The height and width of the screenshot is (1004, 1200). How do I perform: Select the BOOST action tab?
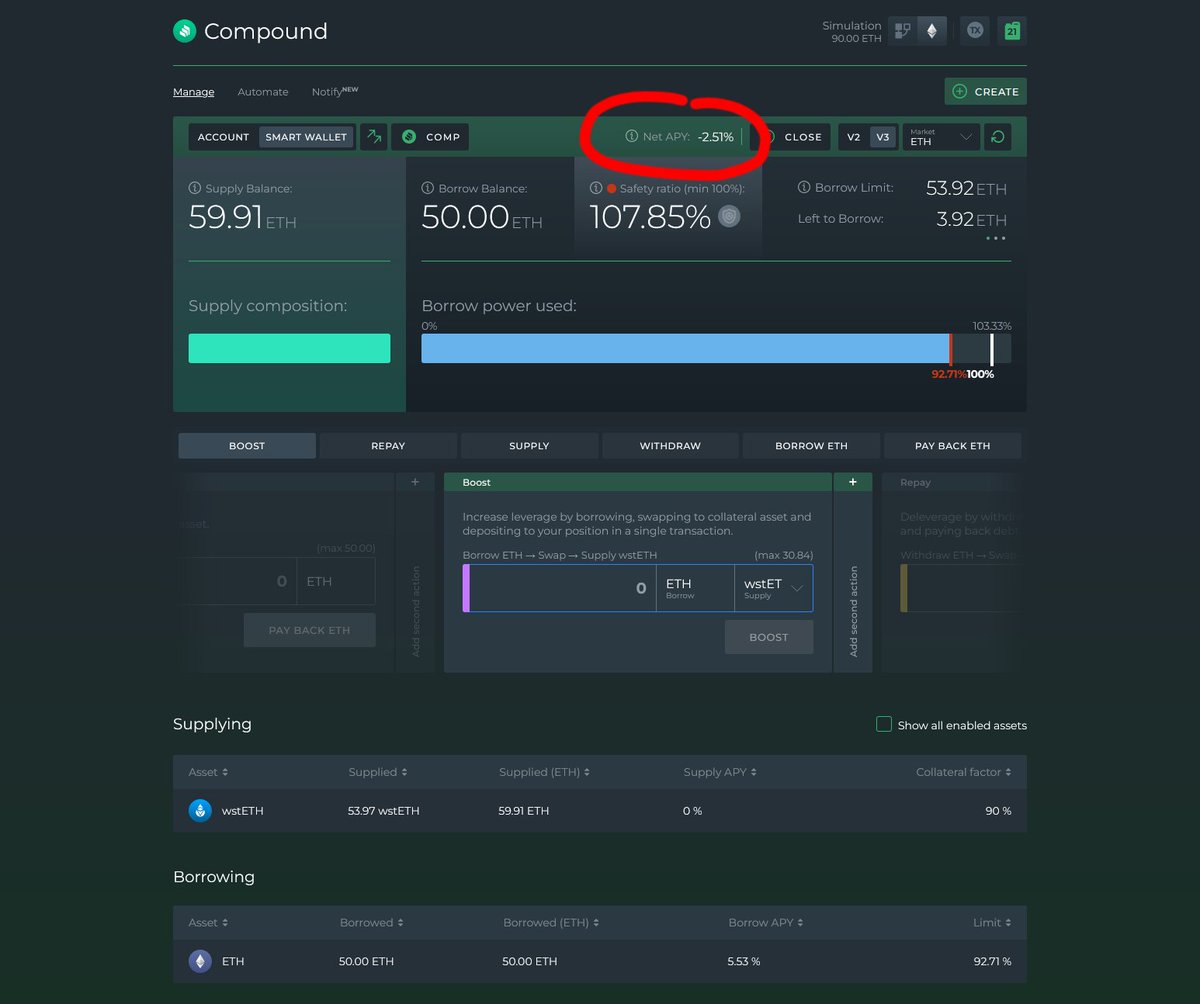click(247, 446)
